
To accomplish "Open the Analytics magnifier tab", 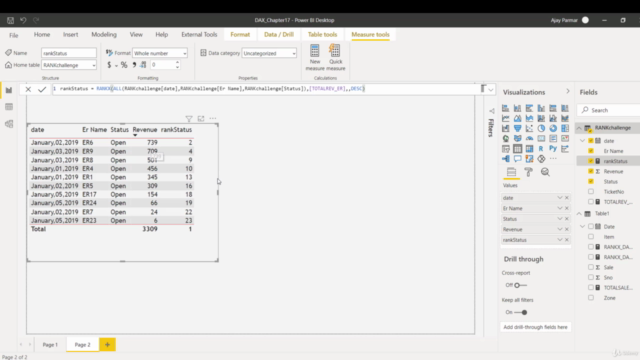I will [x=545, y=172].
